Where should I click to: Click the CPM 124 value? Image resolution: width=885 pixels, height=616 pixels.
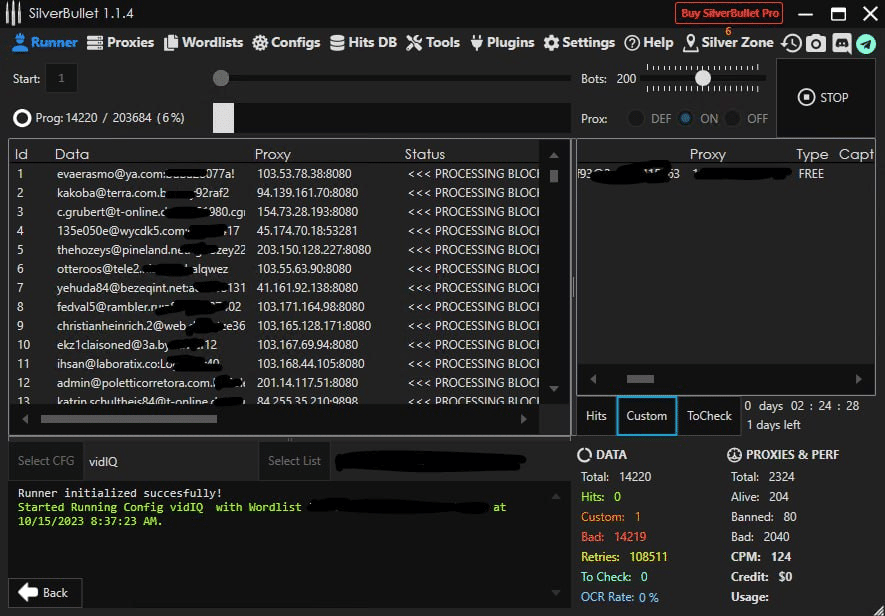coord(781,557)
